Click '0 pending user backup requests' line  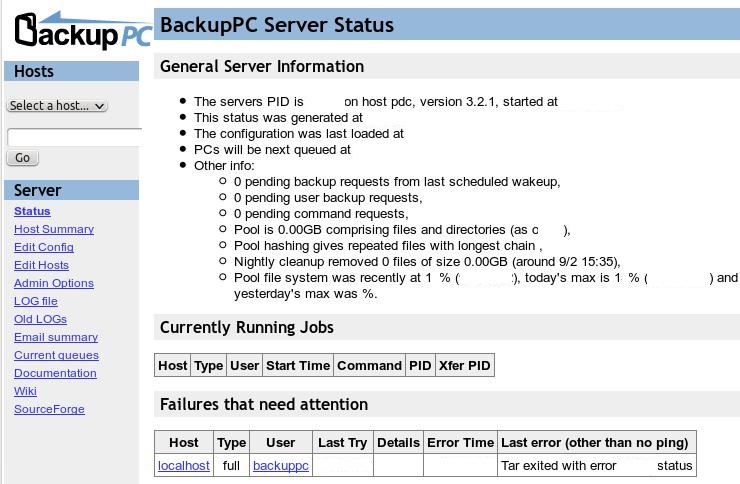point(328,198)
